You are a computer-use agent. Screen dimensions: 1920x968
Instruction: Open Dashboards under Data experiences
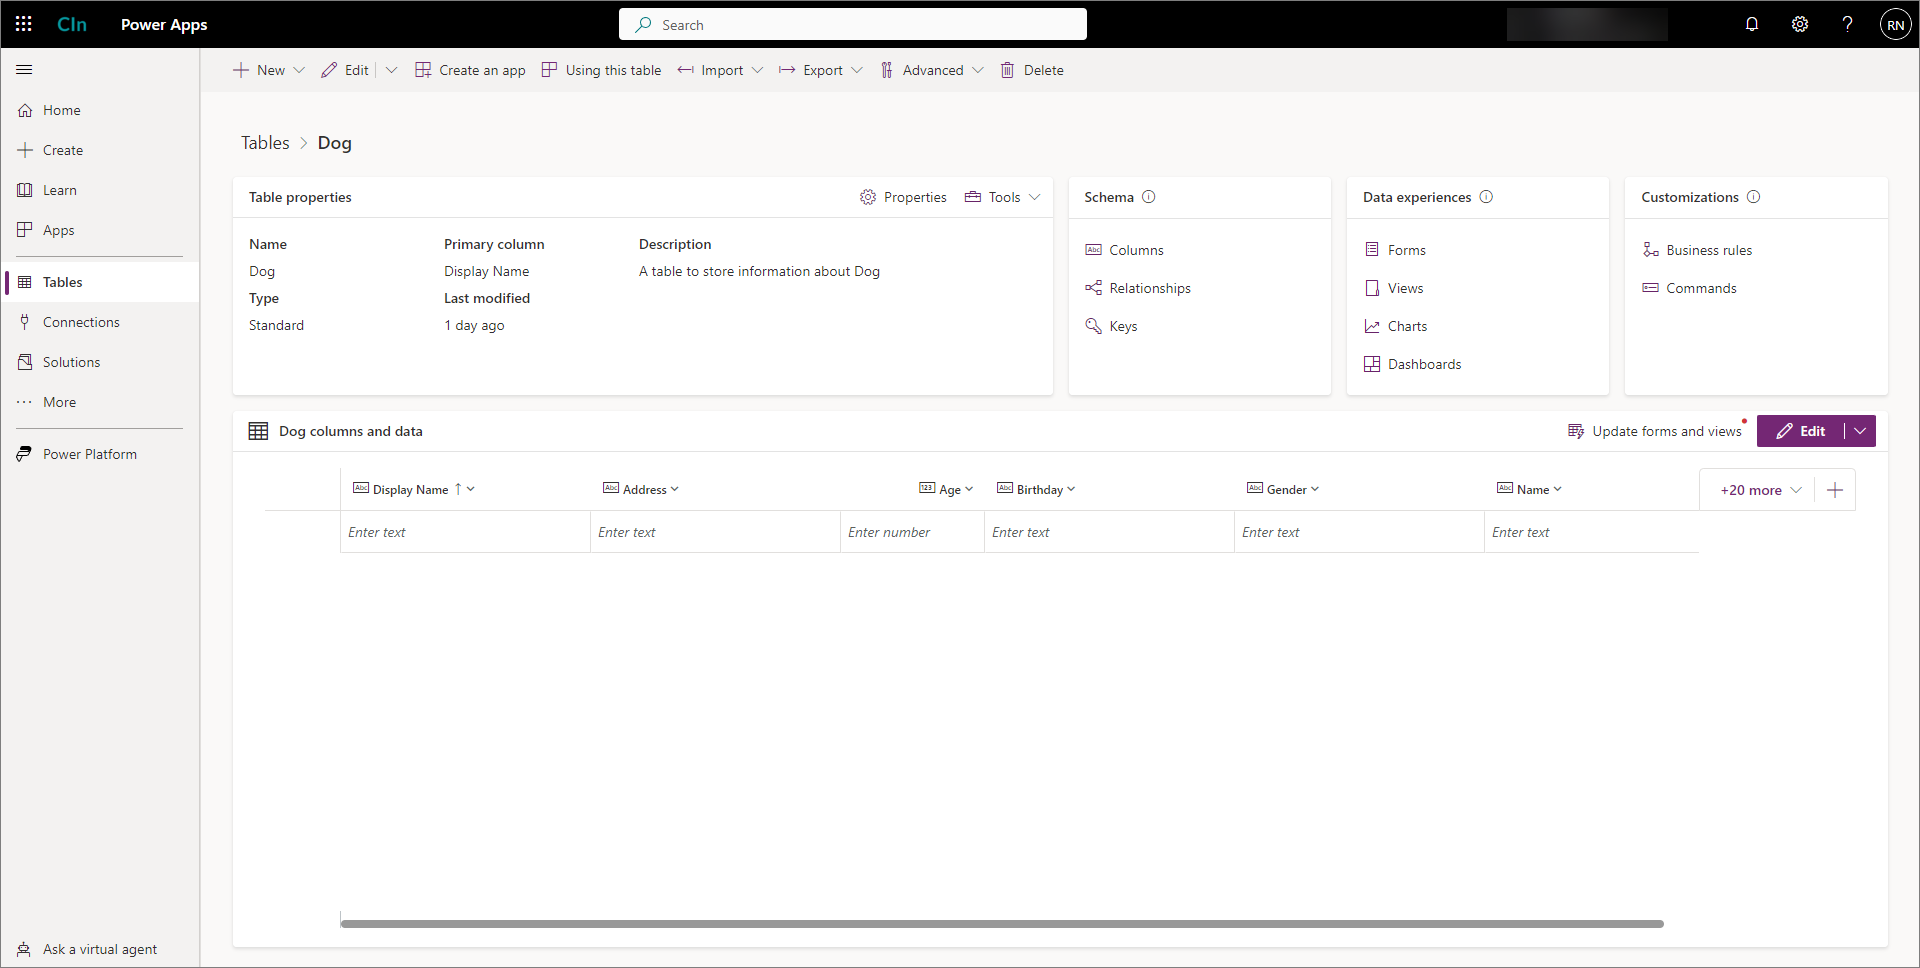[1425, 363]
